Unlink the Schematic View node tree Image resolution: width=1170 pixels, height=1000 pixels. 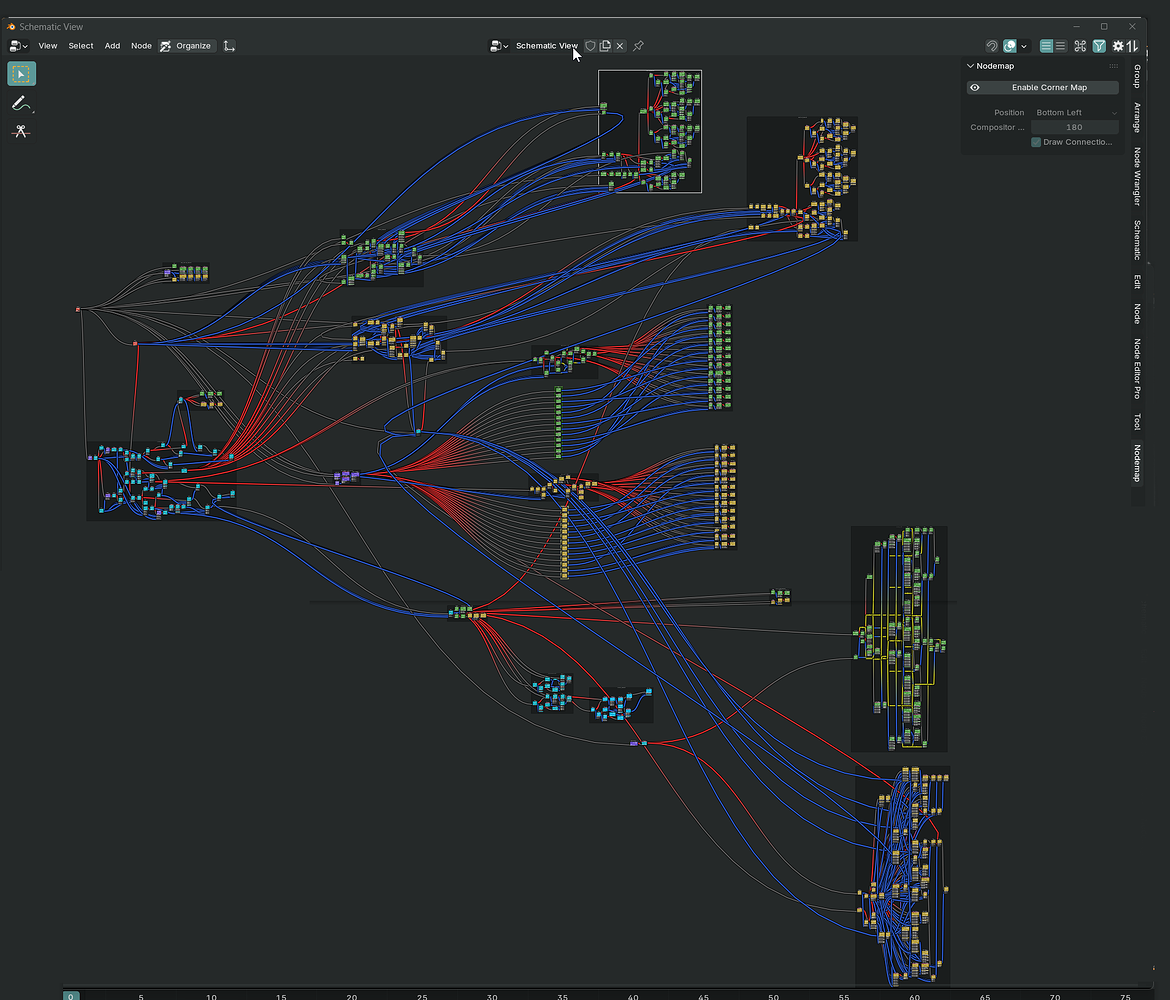(620, 46)
